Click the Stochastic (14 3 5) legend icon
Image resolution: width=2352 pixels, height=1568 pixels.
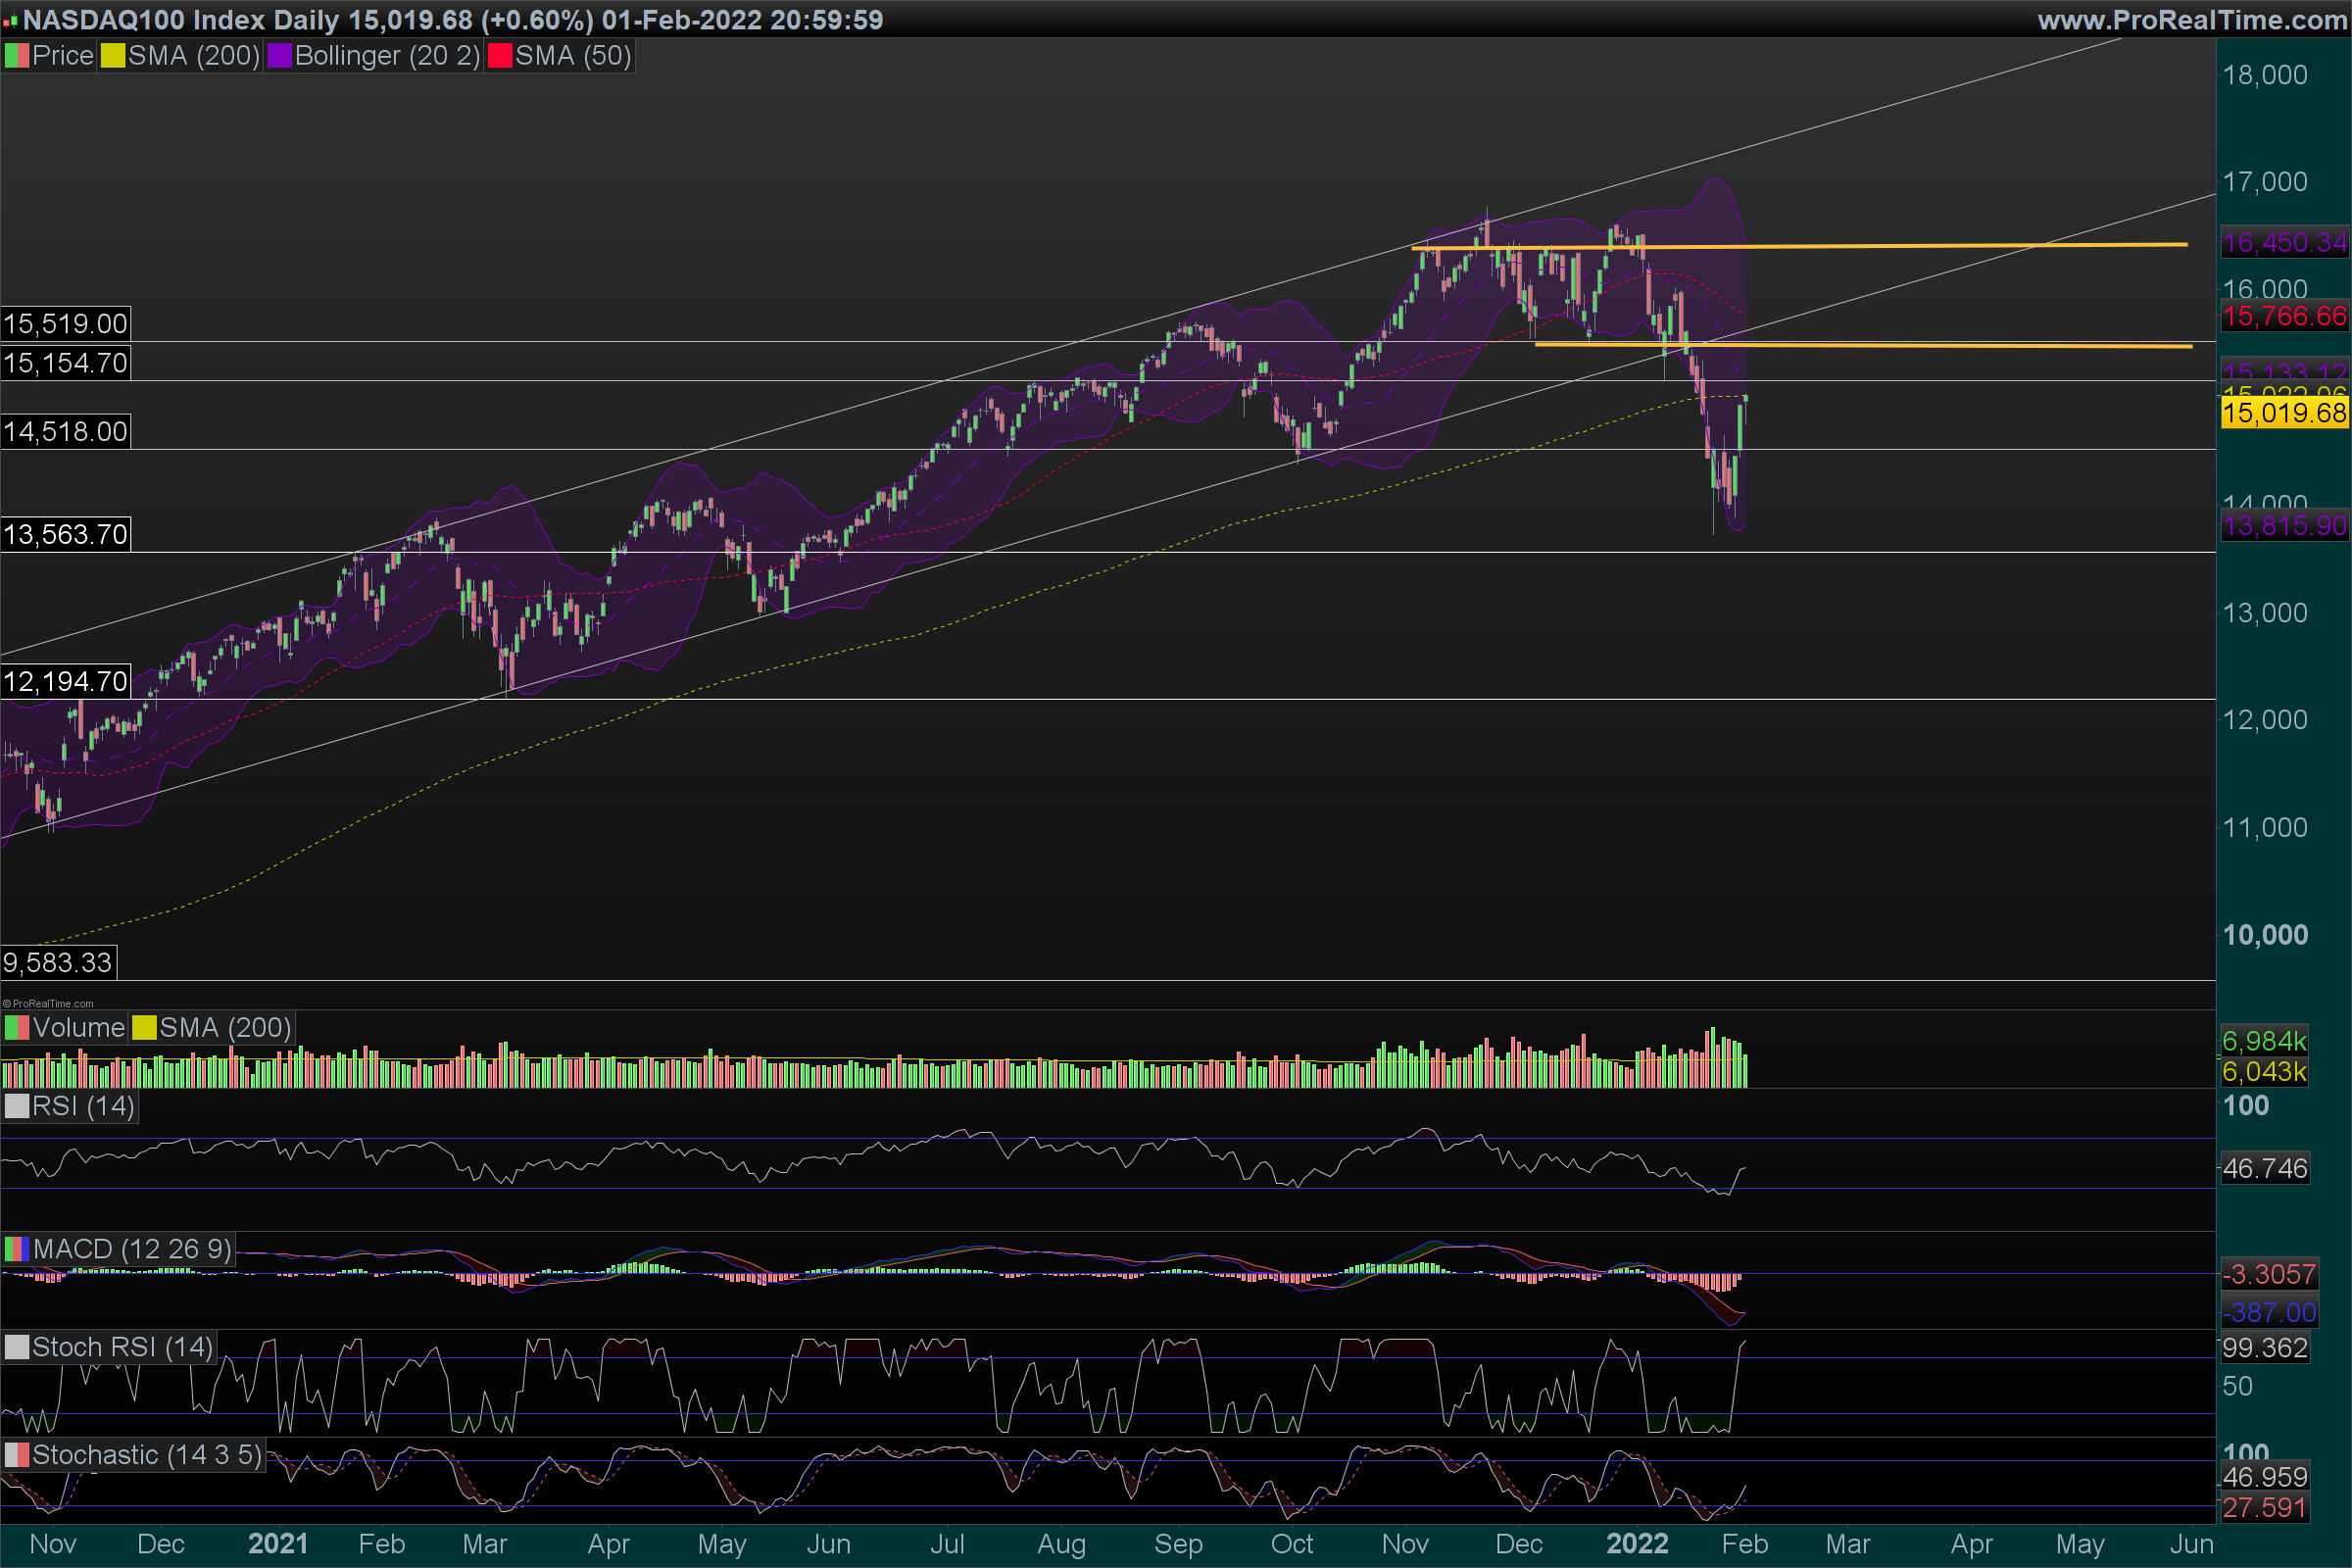17,1455
